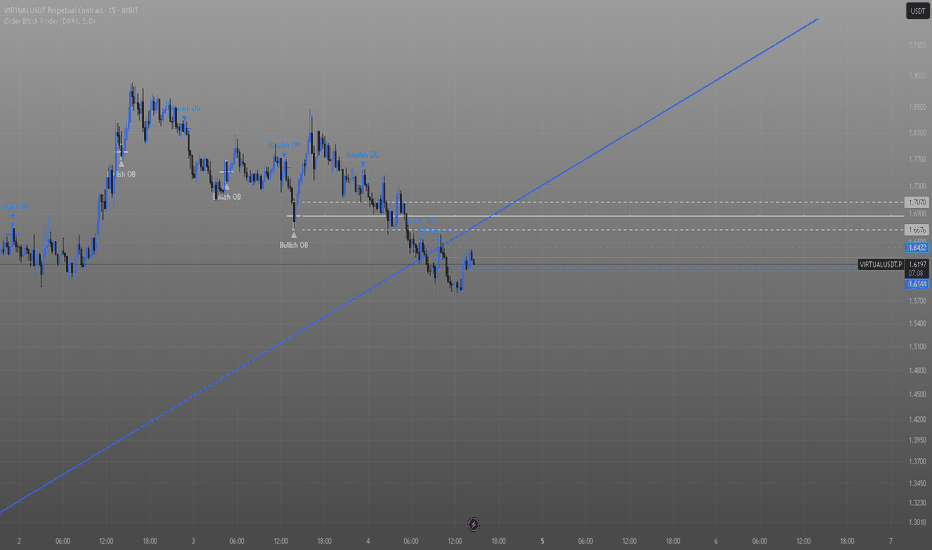This screenshot has width=932, height=550.
Task: Click the lowest white Bullish OB label
Action: [294, 245]
